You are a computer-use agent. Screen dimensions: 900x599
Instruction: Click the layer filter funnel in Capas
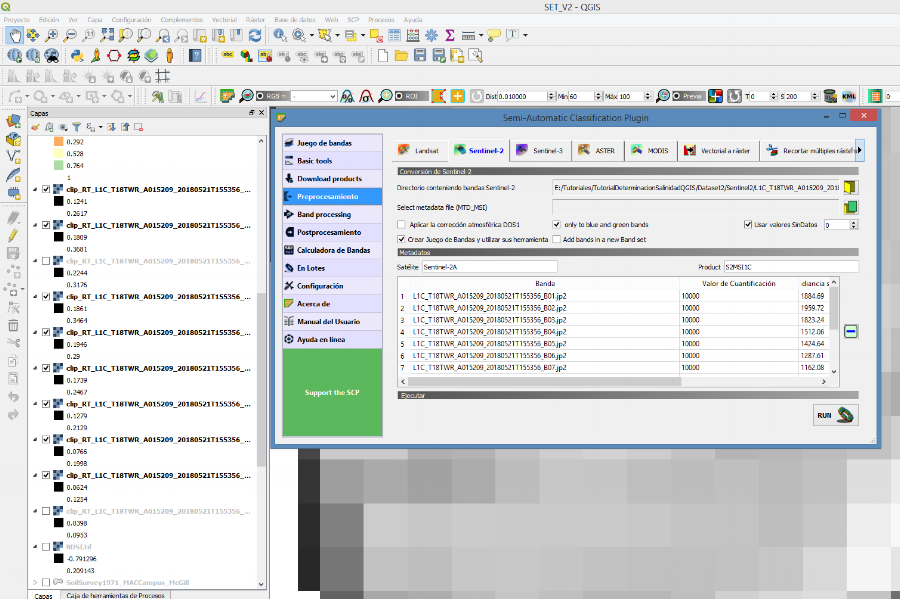(76, 127)
